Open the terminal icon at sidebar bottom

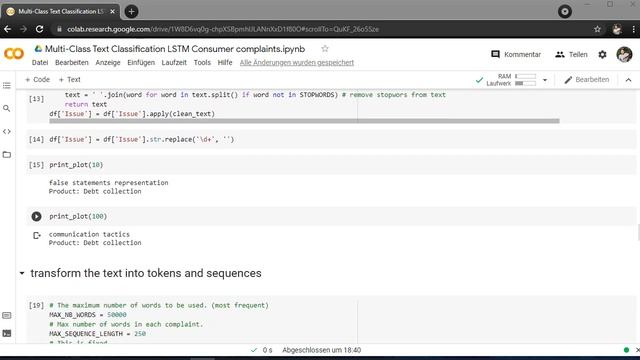(x=7, y=333)
